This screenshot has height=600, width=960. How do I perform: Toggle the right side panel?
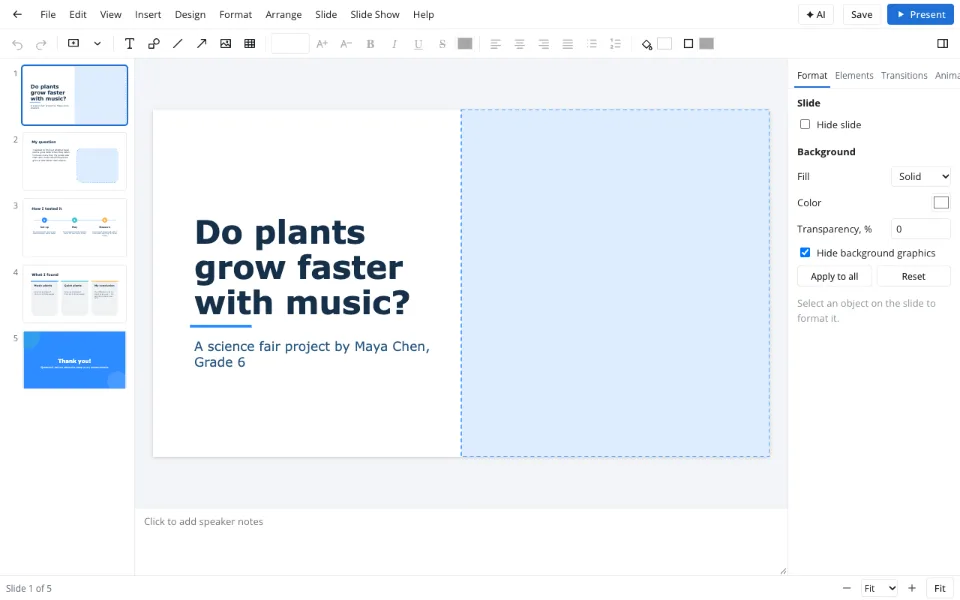pyautogui.click(x=942, y=43)
